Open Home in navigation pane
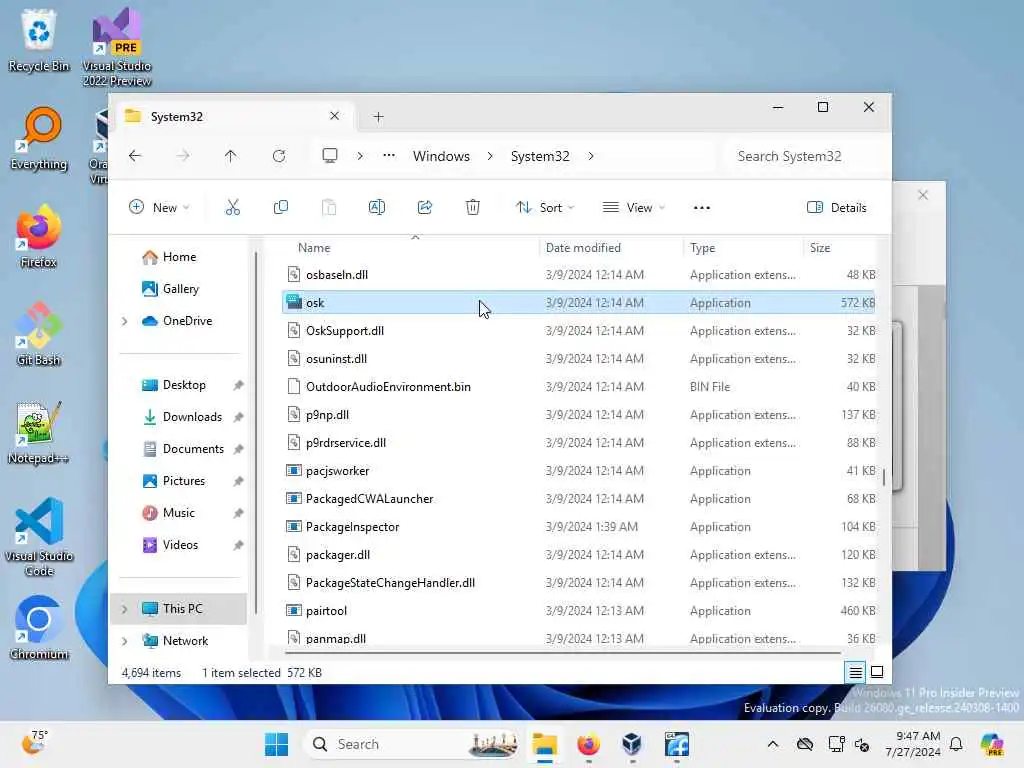This screenshot has width=1024, height=768. click(x=169, y=257)
